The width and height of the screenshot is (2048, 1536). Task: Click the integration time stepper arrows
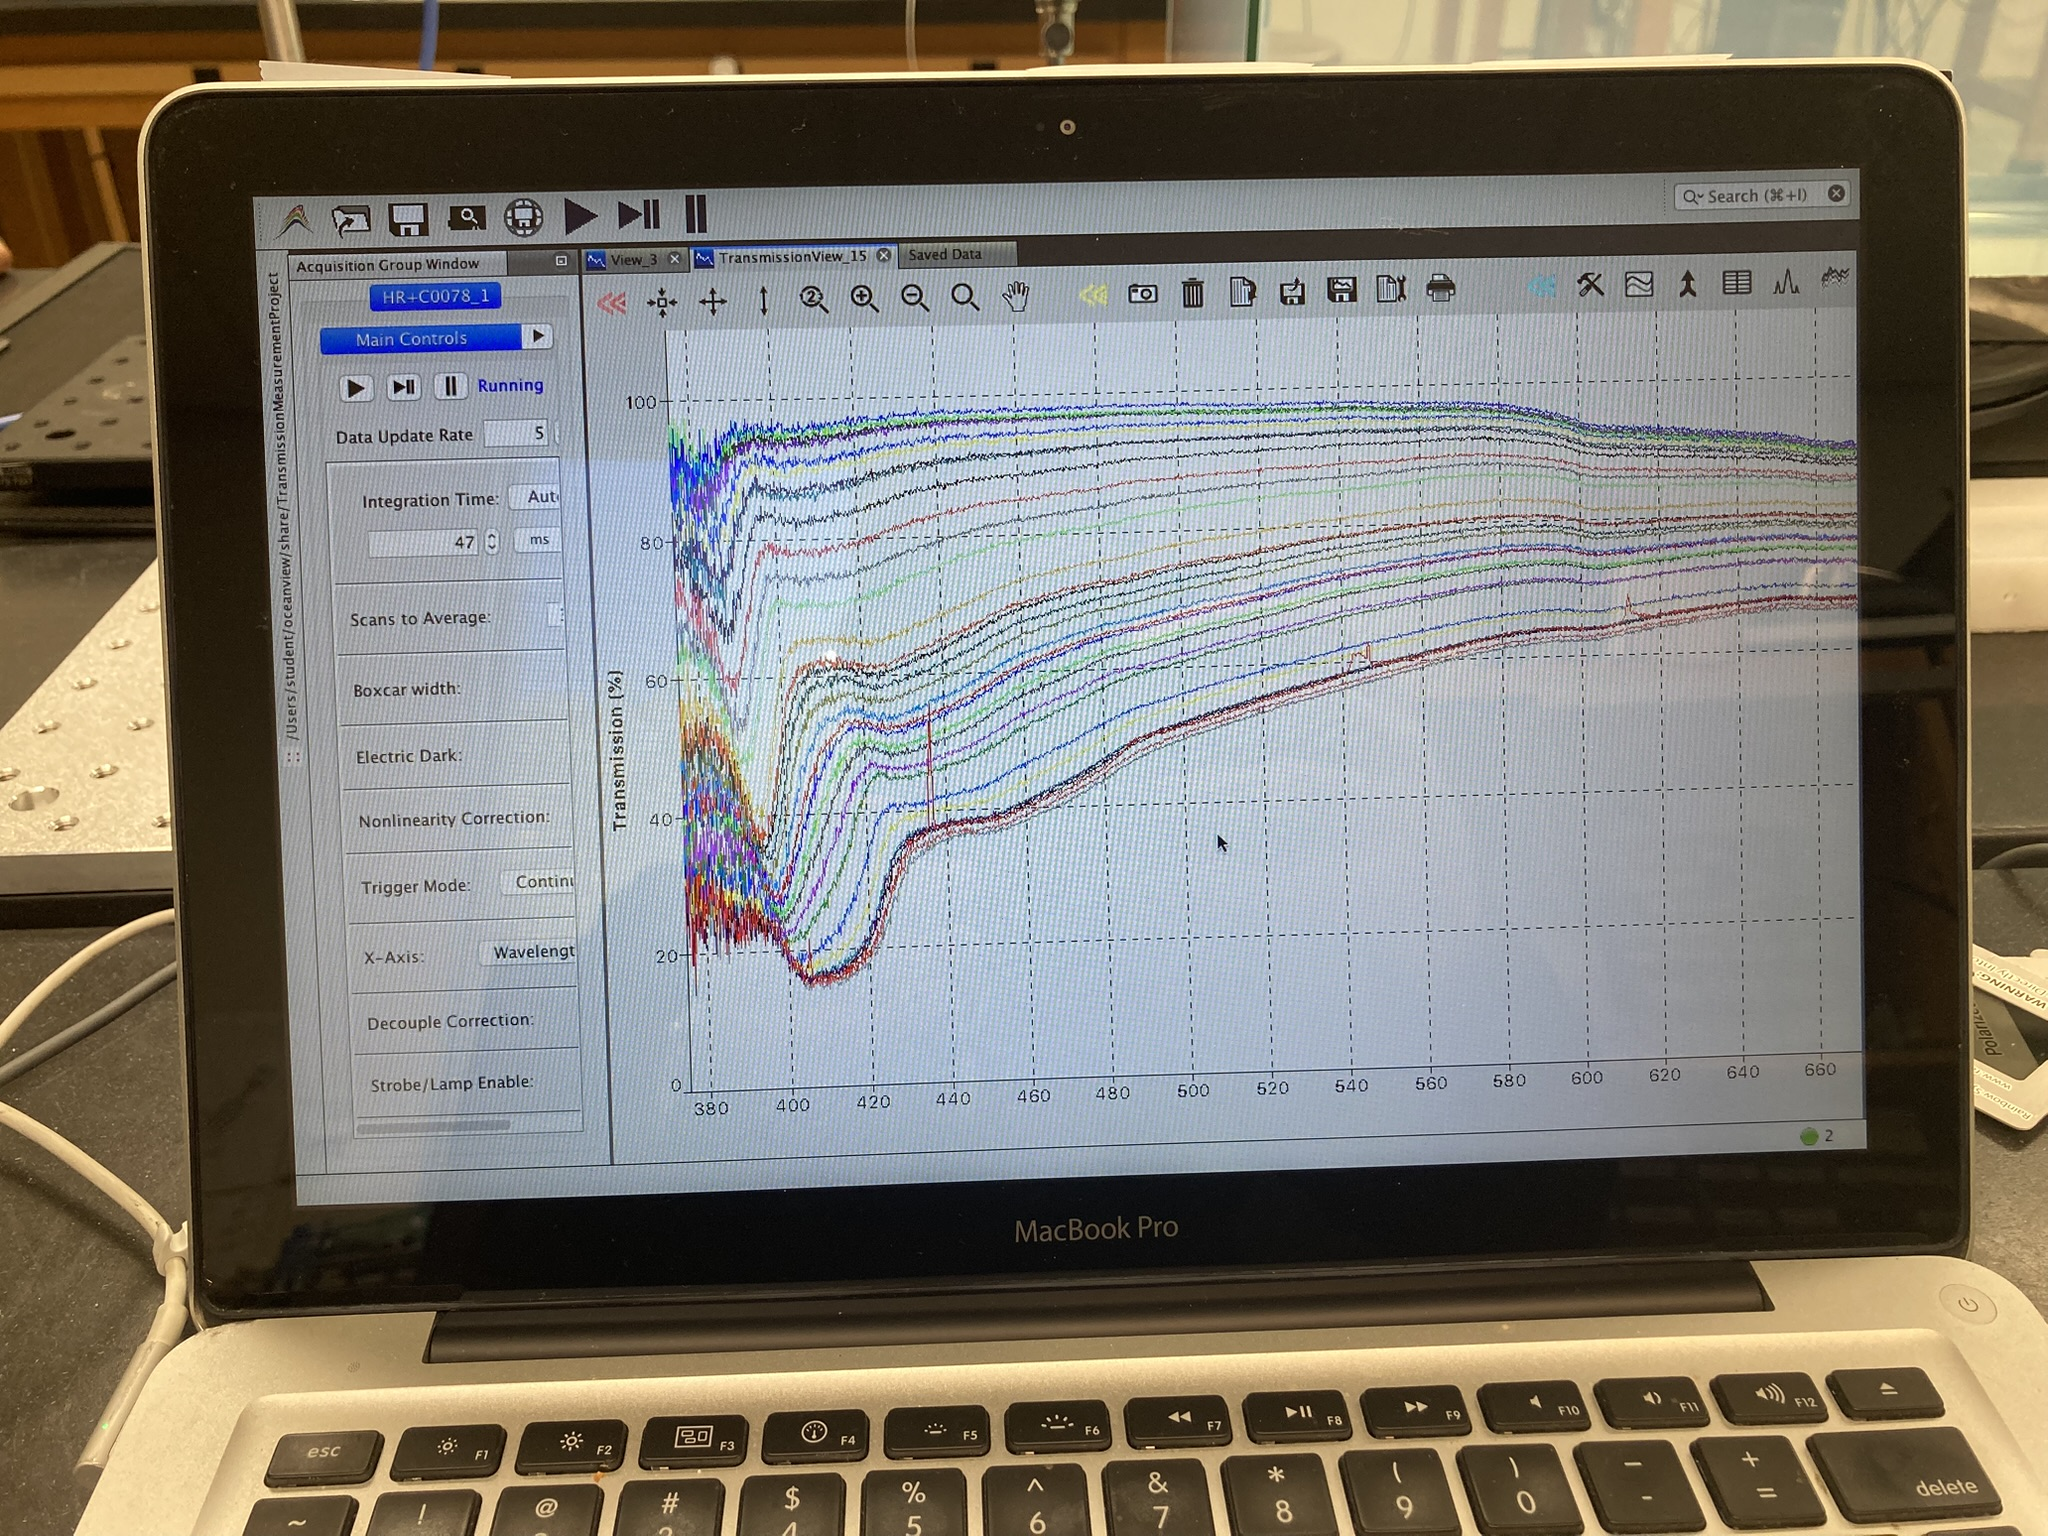[x=491, y=542]
